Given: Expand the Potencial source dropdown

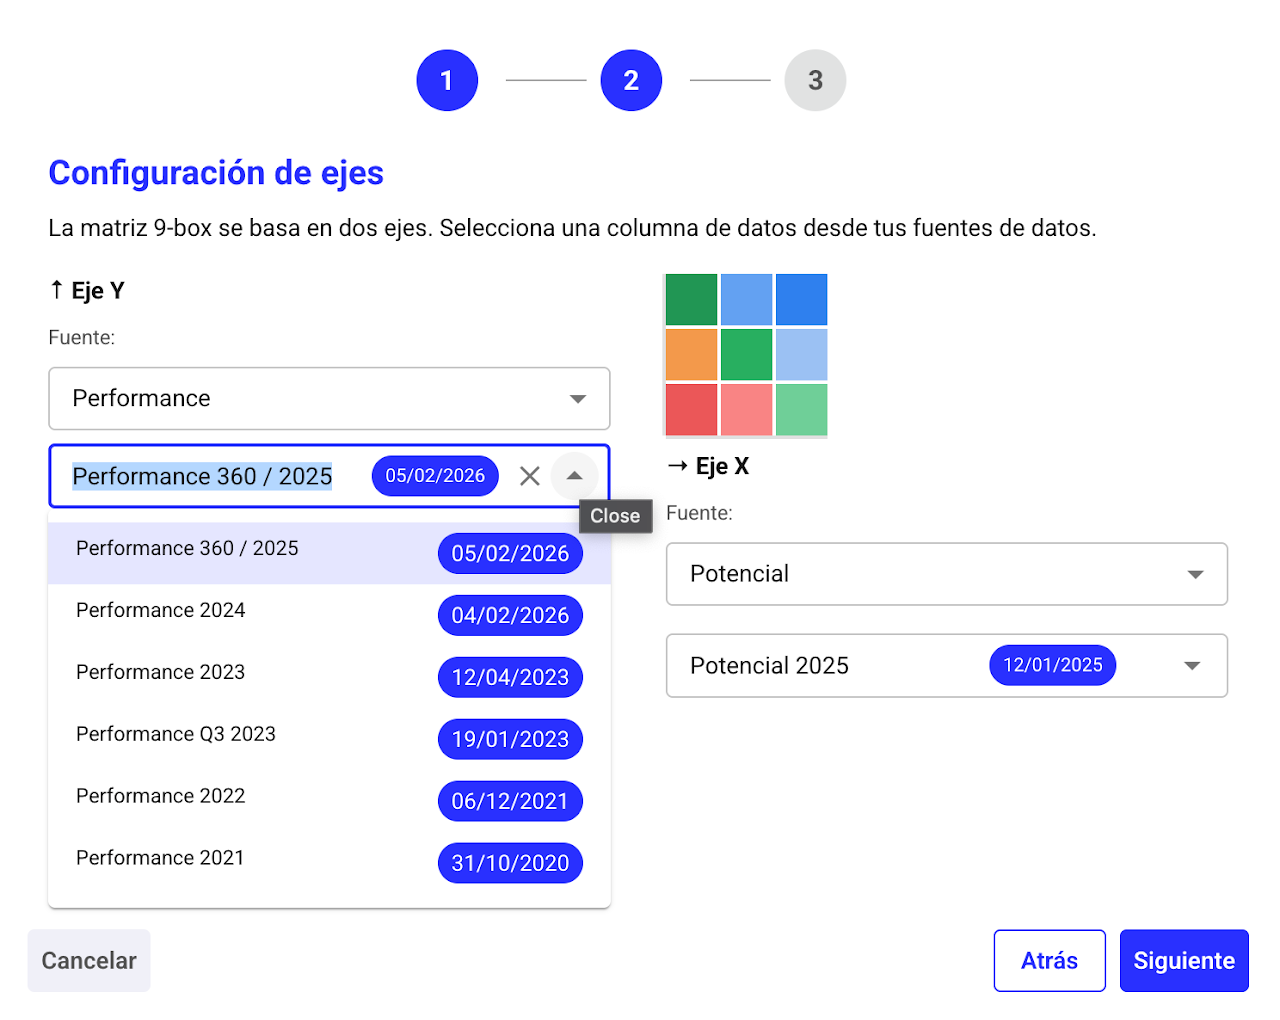Looking at the screenshot, I should click(x=946, y=574).
